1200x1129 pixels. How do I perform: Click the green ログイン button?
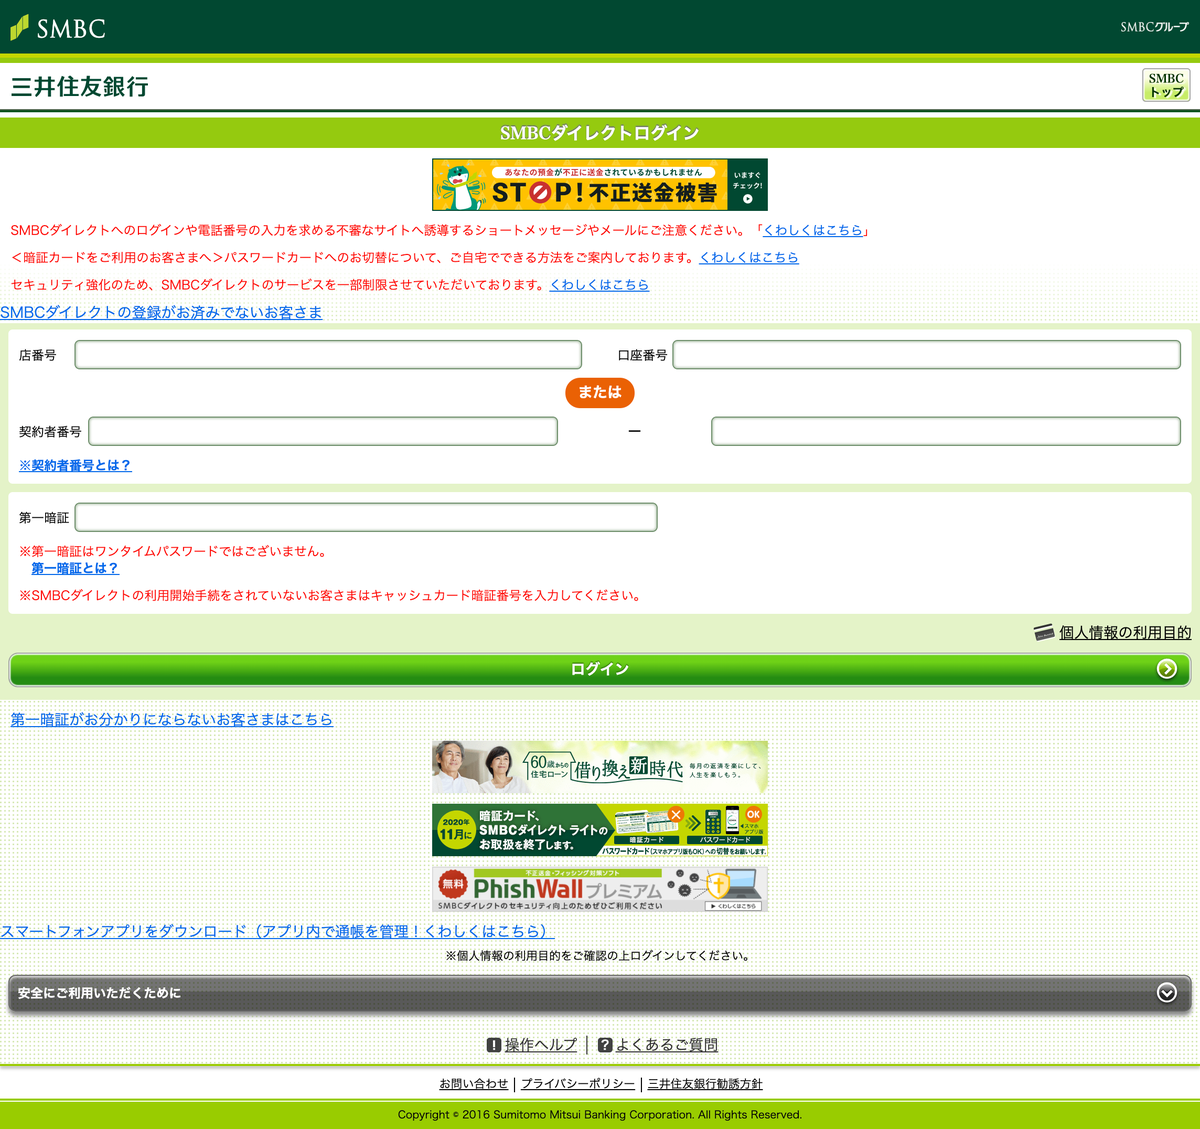(600, 669)
